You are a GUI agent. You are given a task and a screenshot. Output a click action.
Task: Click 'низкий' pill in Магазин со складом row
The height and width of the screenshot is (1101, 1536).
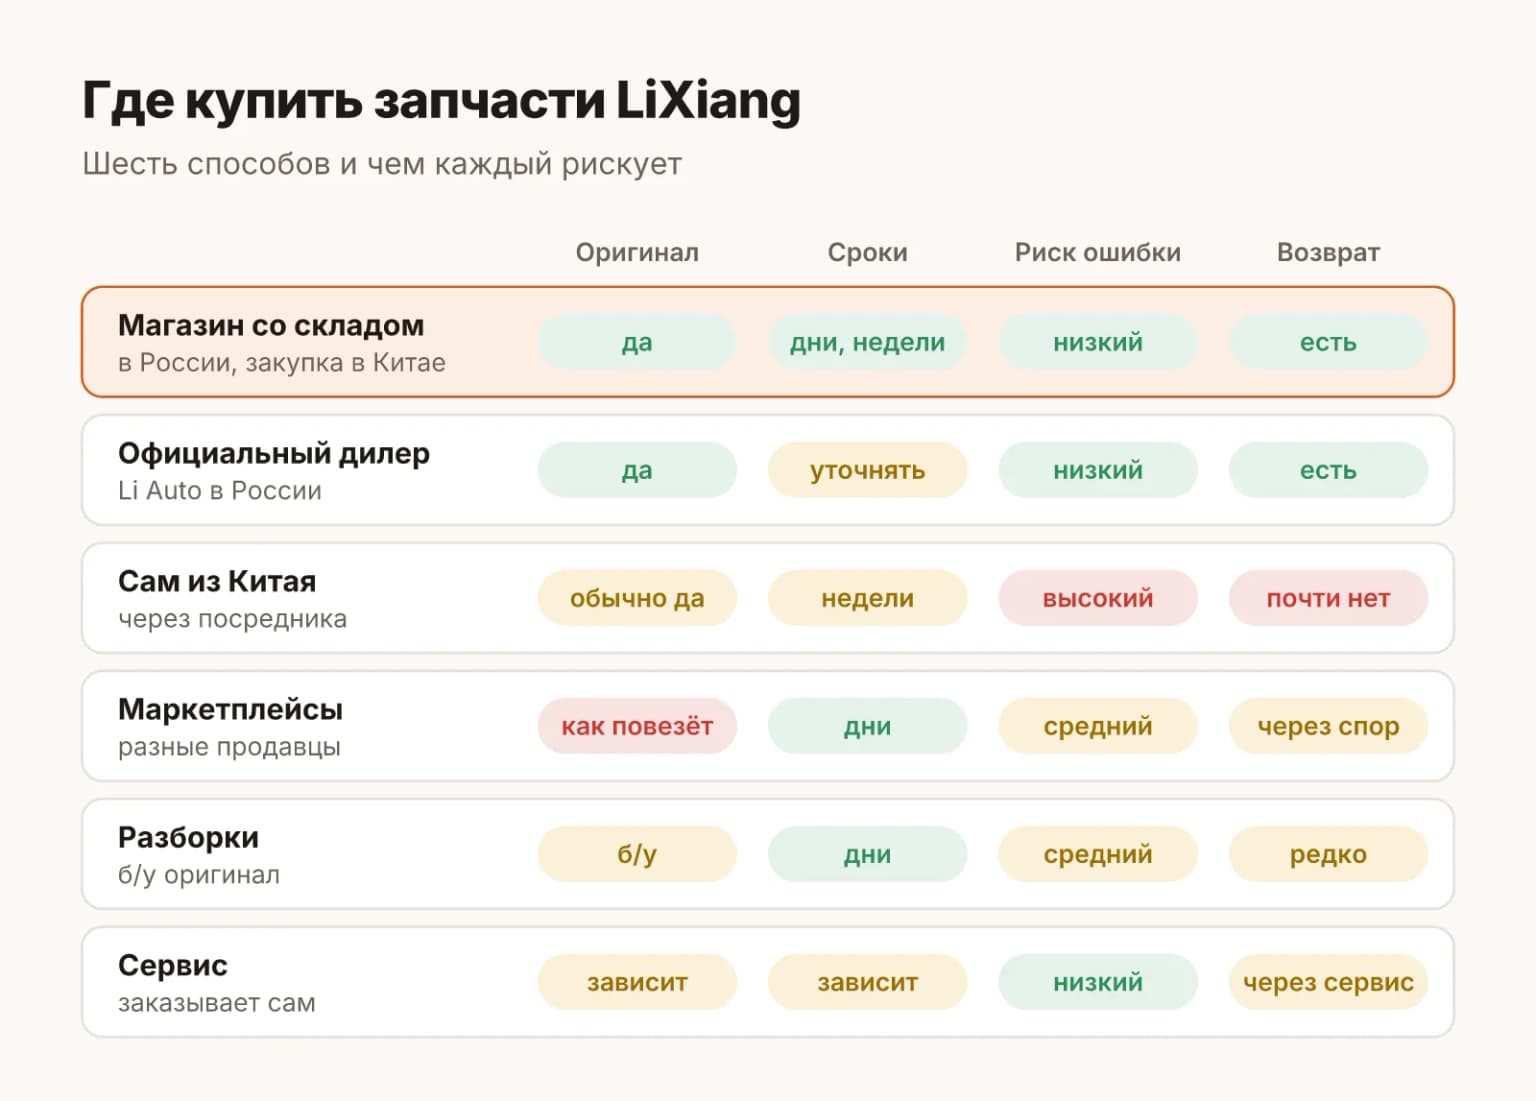click(1098, 342)
